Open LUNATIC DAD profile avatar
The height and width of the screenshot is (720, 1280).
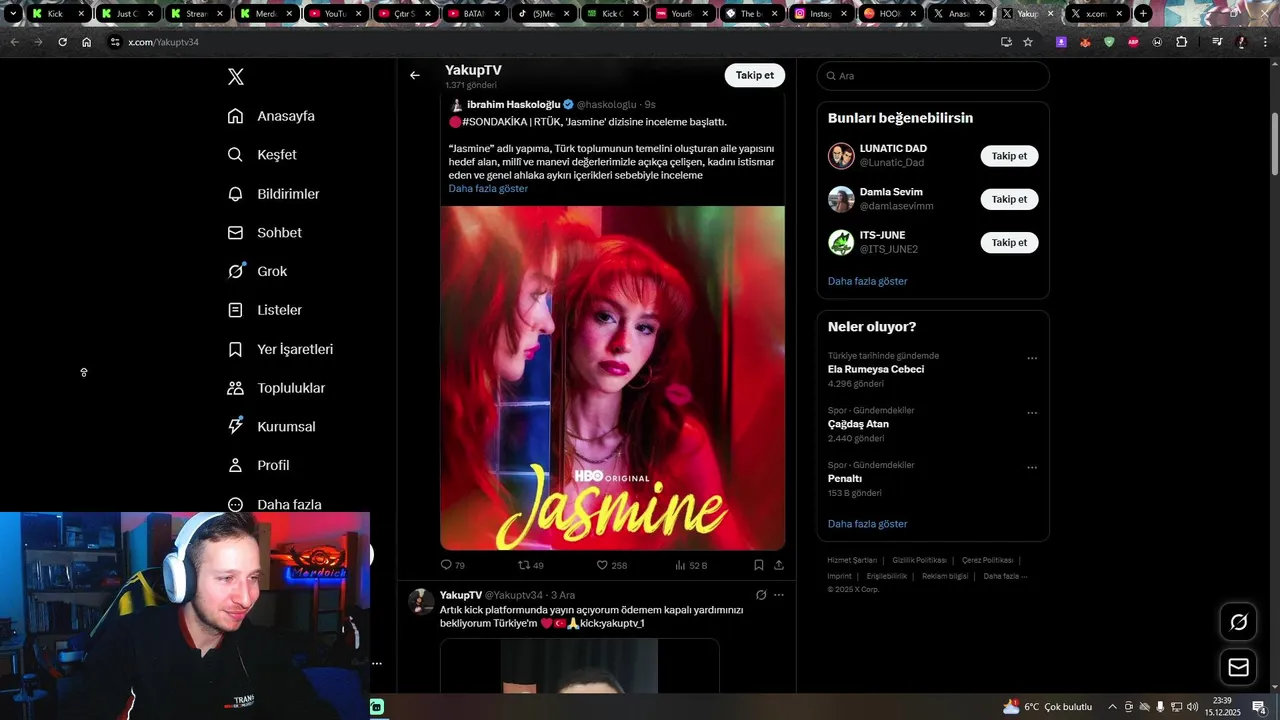pos(841,156)
